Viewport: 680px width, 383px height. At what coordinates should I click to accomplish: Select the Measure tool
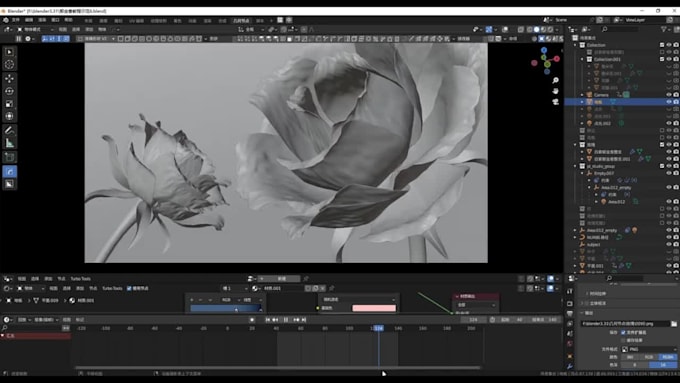9,143
